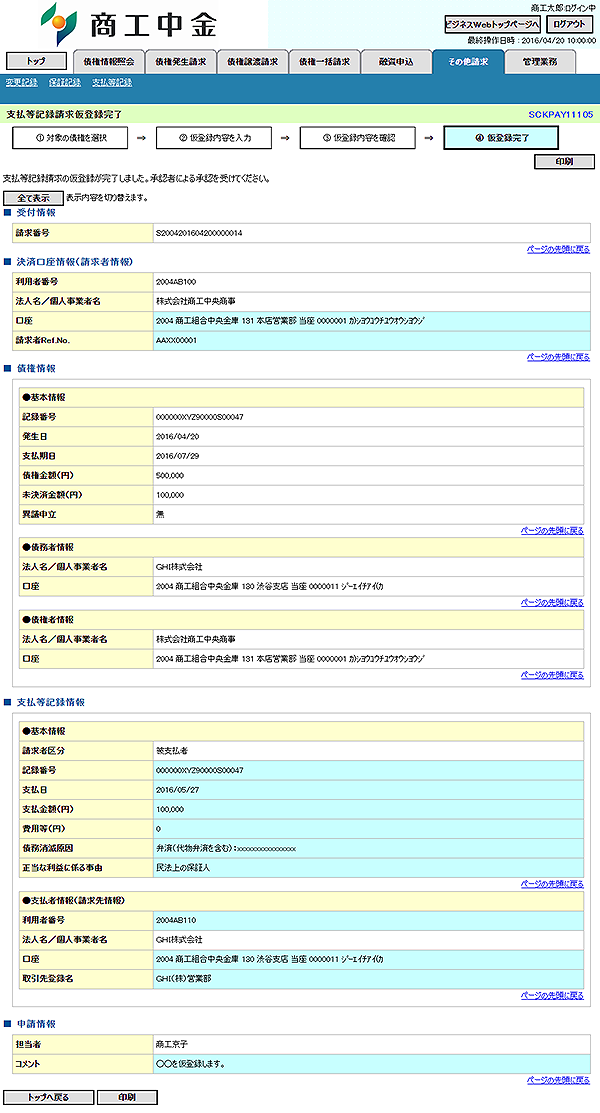Click the 印刷 button below the step bar
Image resolution: width=600 pixels, height=1113 pixels.
point(564,162)
